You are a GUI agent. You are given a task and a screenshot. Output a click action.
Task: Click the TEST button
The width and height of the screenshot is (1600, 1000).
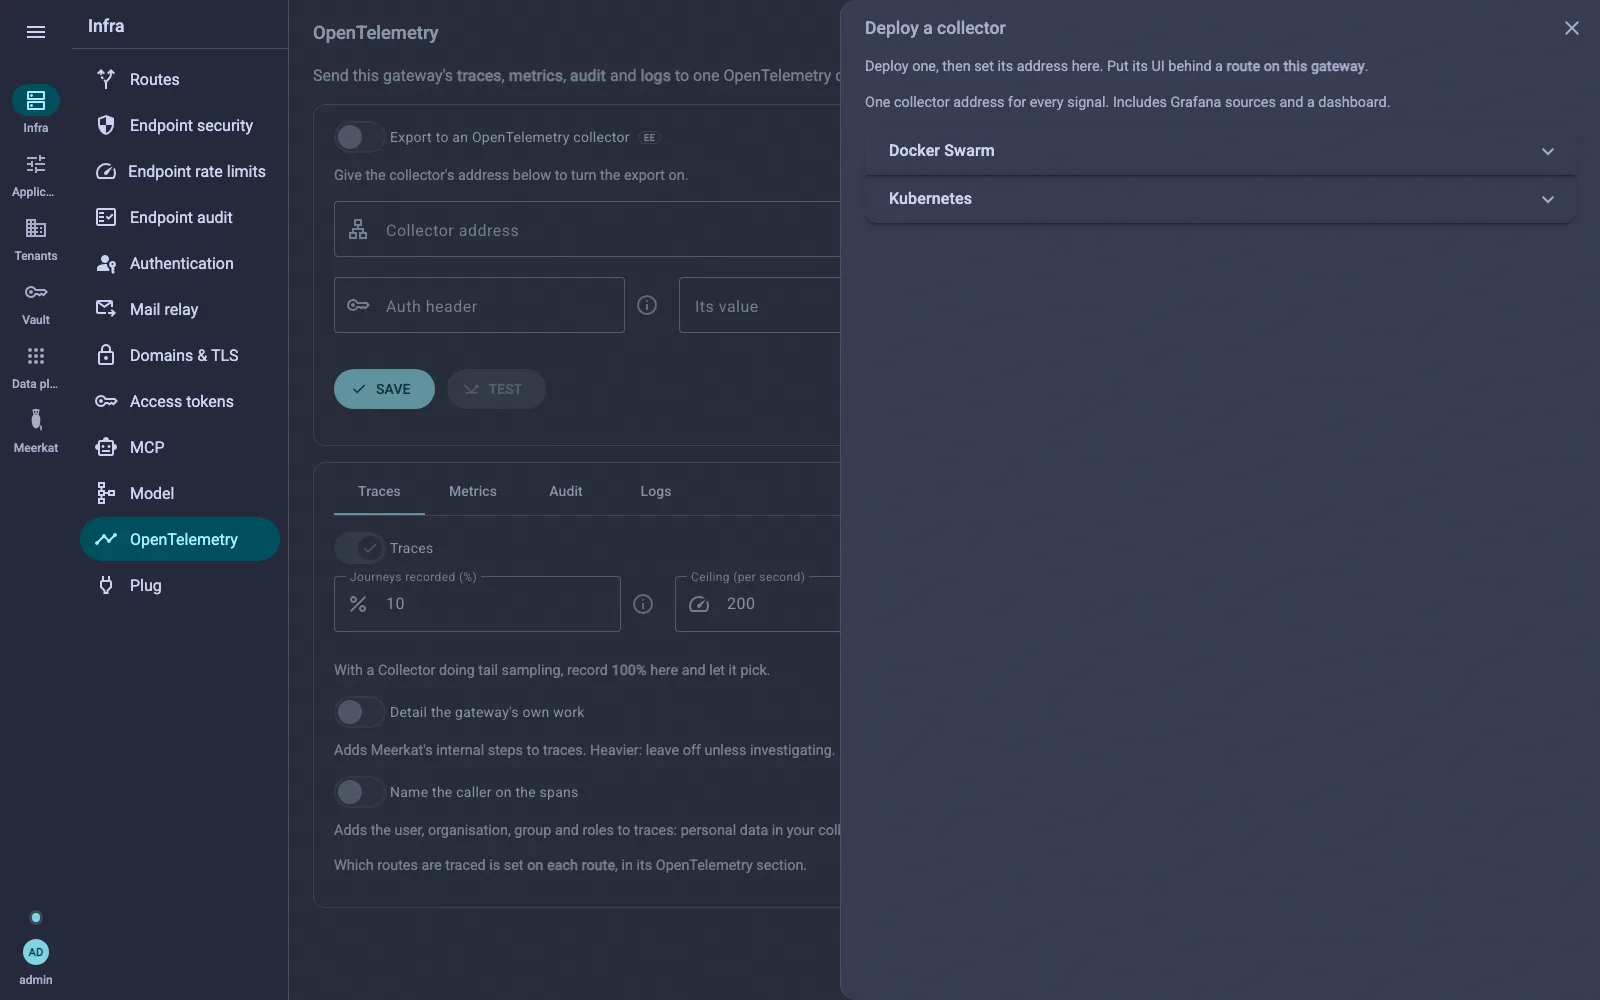[x=496, y=389]
